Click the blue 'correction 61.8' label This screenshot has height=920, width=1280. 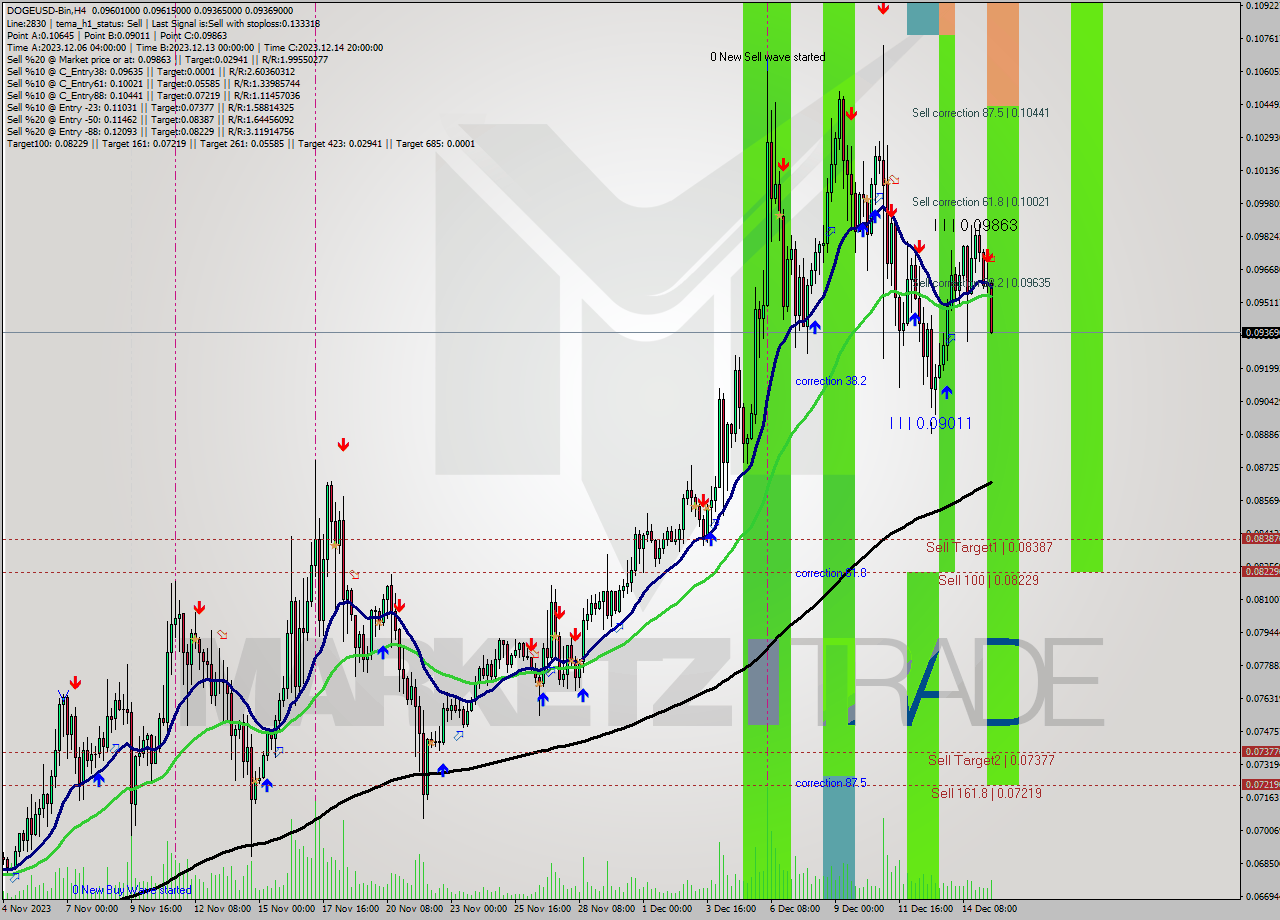click(x=831, y=573)
